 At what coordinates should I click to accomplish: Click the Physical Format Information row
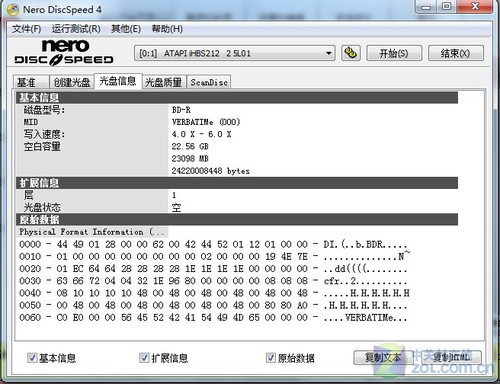point(92,232)
